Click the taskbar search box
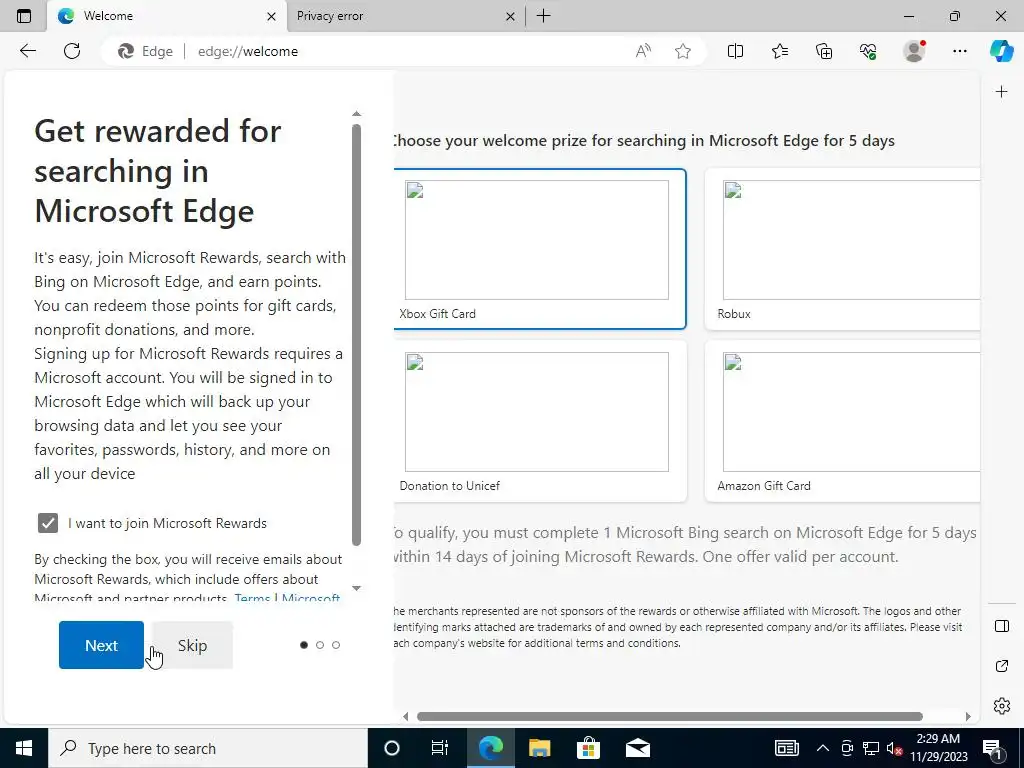Screen dimensions: 1024x768 [x=208, y=748]
